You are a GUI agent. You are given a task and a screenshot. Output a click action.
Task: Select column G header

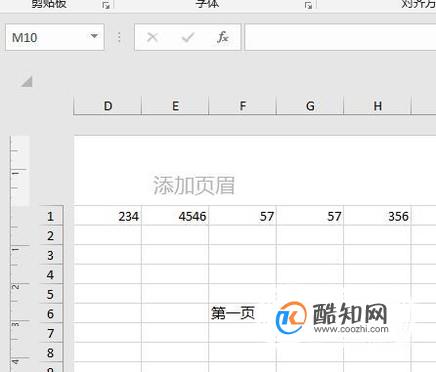(x=310, y=106)
